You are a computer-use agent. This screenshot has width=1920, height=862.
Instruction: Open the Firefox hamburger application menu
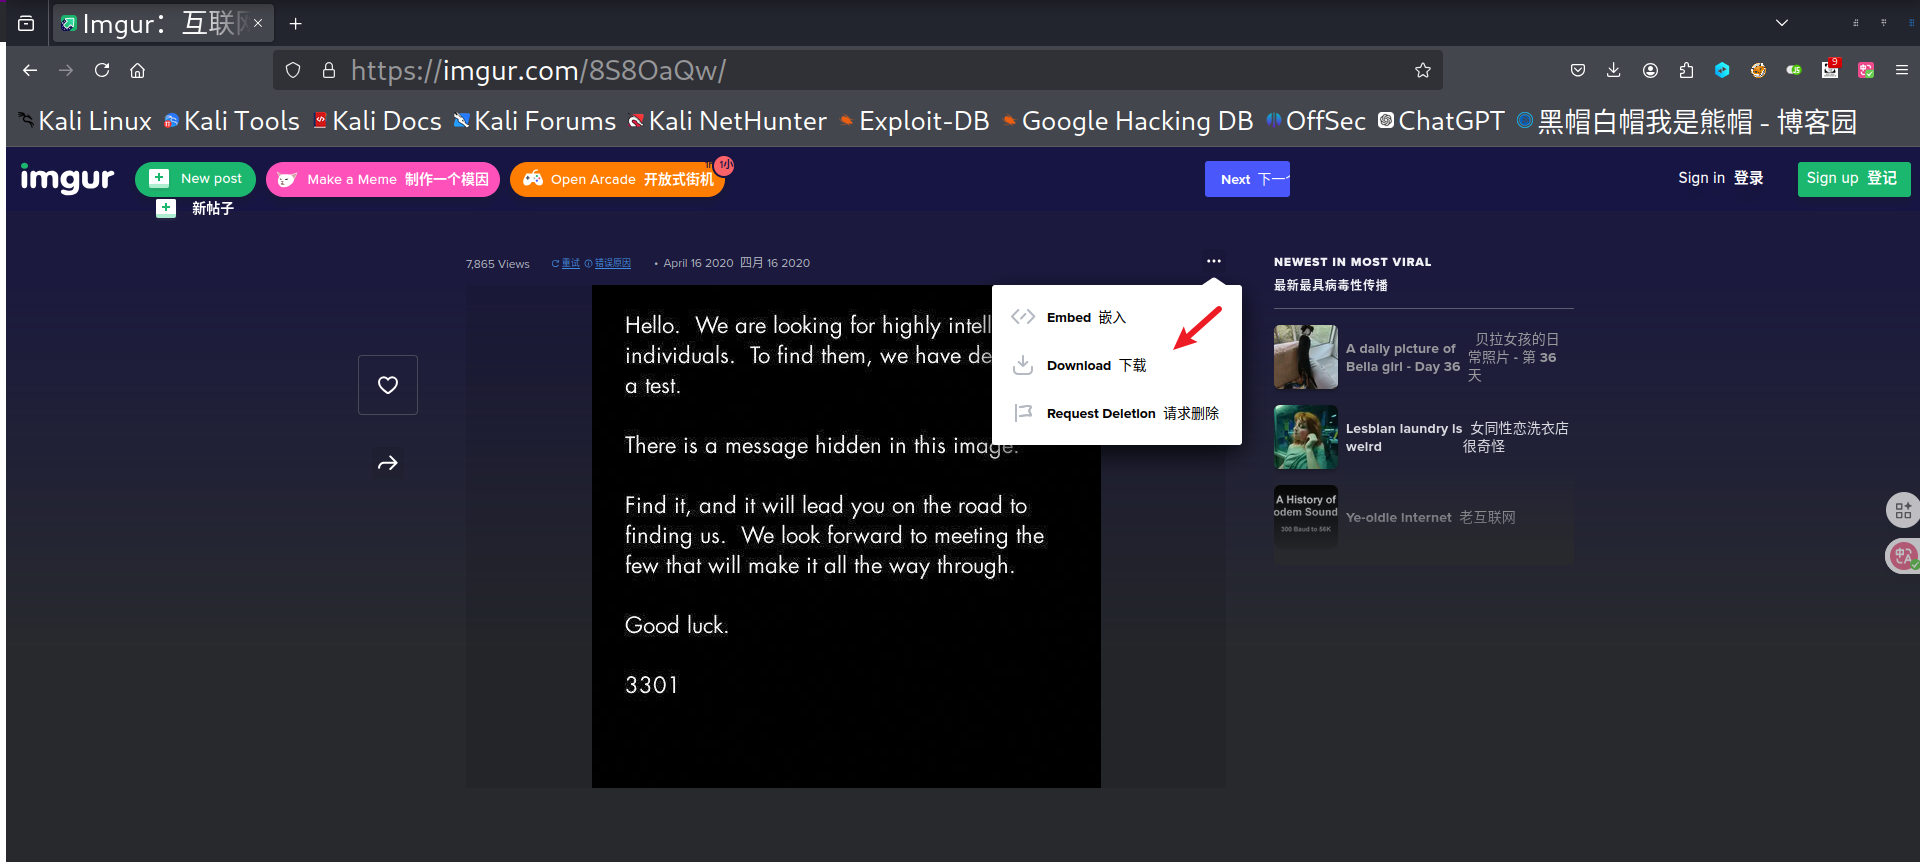pyautogui.click(x=1901, y=71)
